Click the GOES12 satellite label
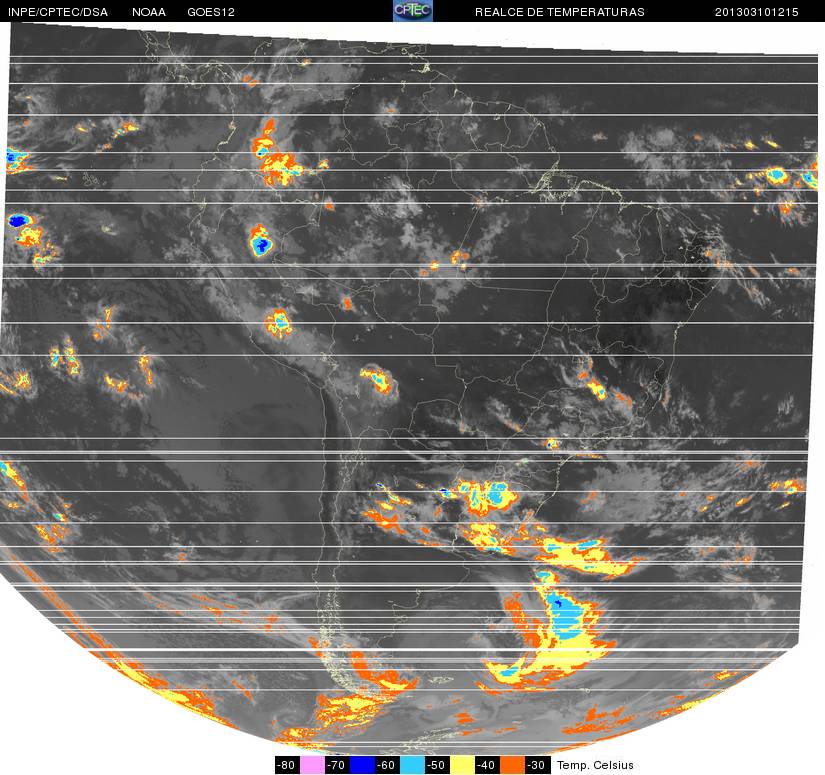Screen dimensions: 825x775 click(211, 12)
